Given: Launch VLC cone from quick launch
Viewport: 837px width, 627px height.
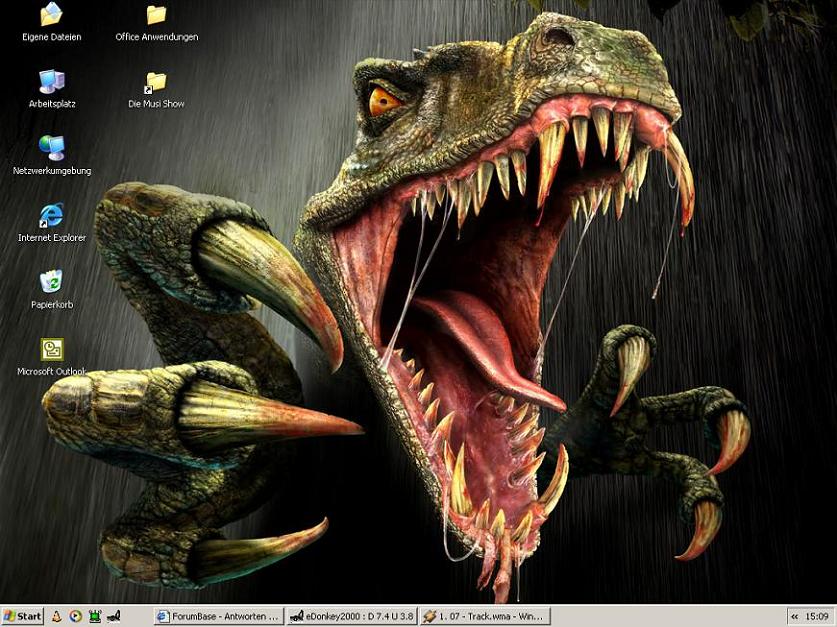Looking at the screenshot, I should tap(56, 616).
